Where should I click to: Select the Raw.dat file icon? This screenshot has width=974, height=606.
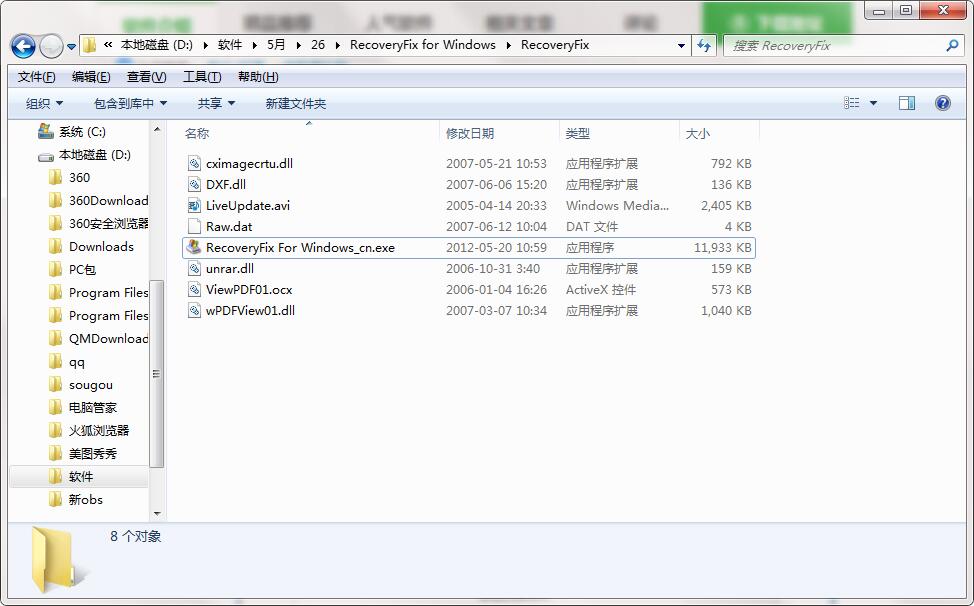tap(194, 227)
